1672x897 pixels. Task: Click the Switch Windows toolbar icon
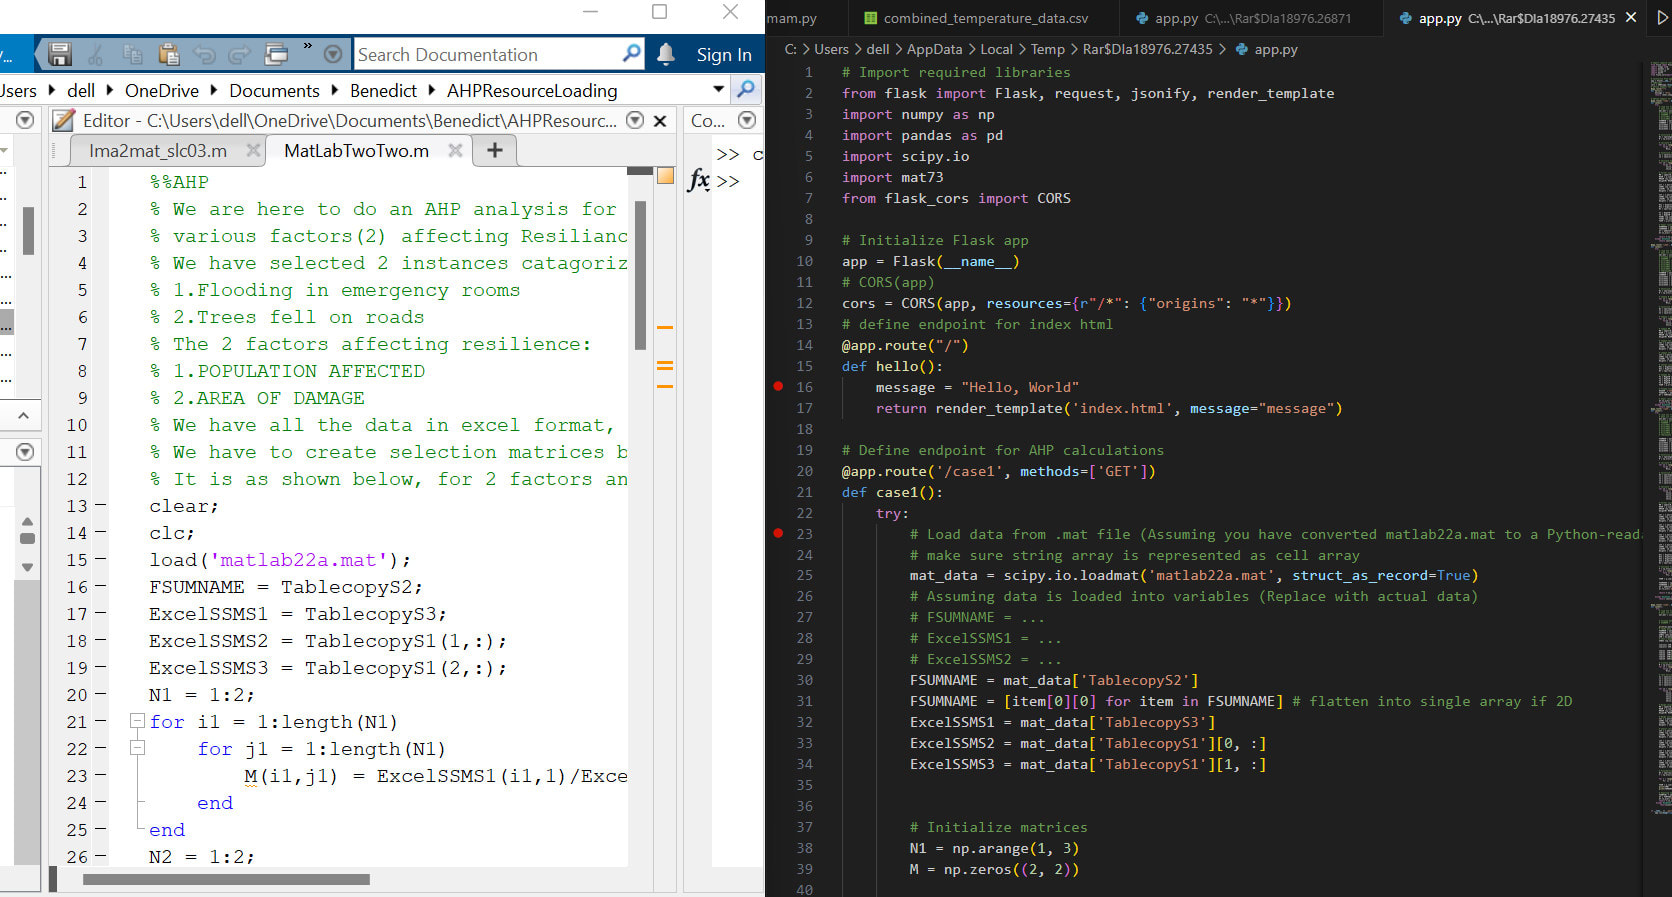point(277,54)
